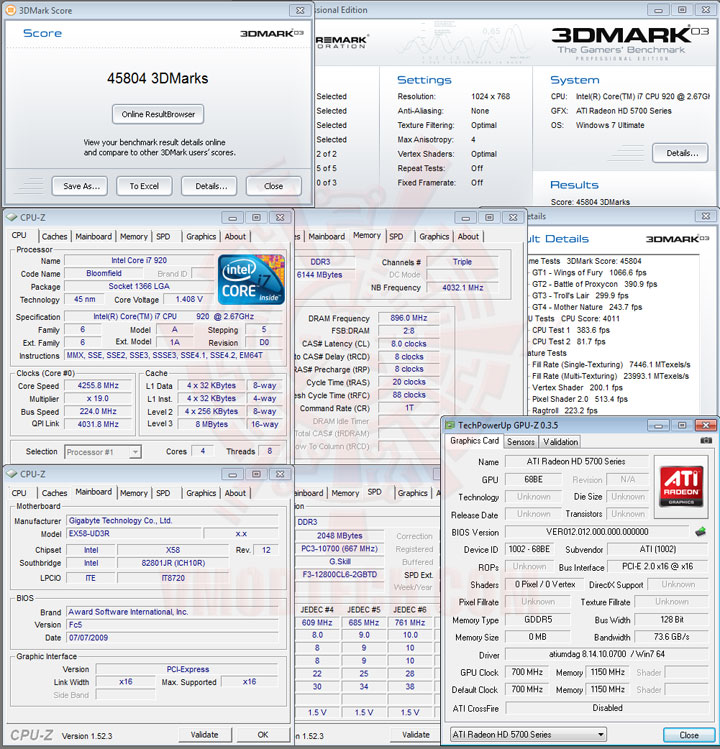Viewport: 720px width, 749px height.
Task: Click the Channels # value Triple
Action: [462, 262]
